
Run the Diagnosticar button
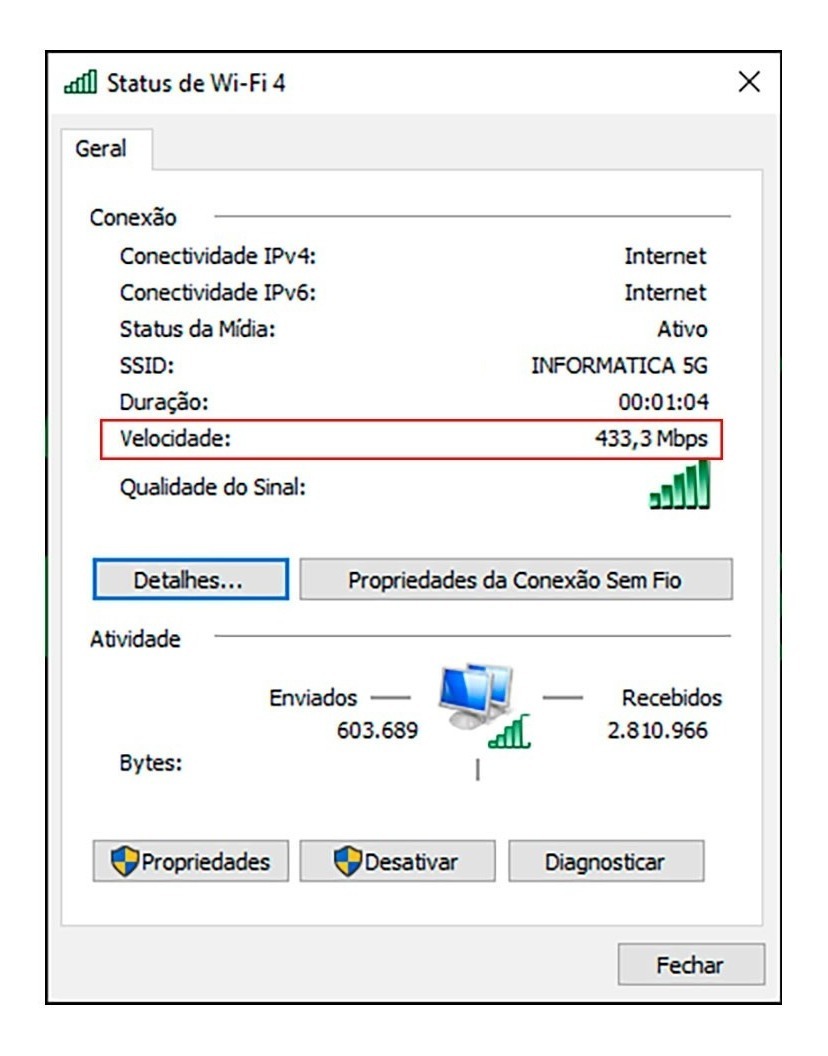click(606, 861)
